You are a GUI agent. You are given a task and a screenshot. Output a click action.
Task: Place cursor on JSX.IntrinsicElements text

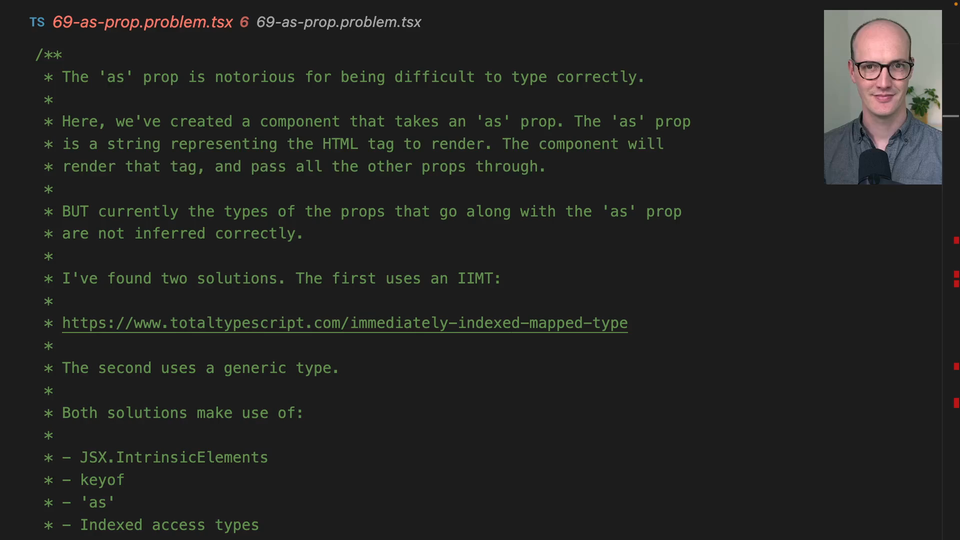[x=174, y=457]
